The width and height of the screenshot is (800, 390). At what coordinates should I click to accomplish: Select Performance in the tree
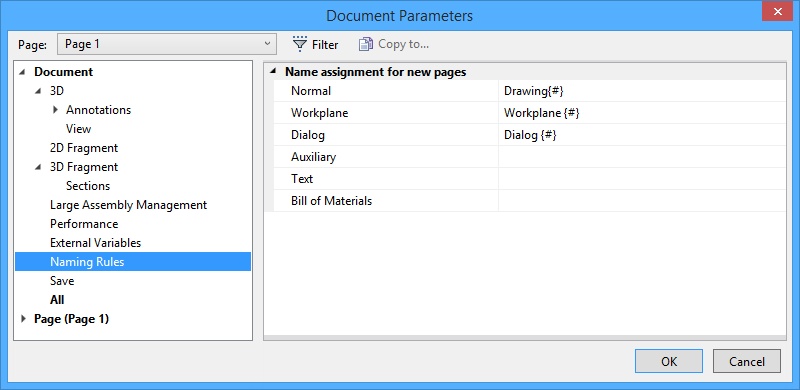click(84, 224)
